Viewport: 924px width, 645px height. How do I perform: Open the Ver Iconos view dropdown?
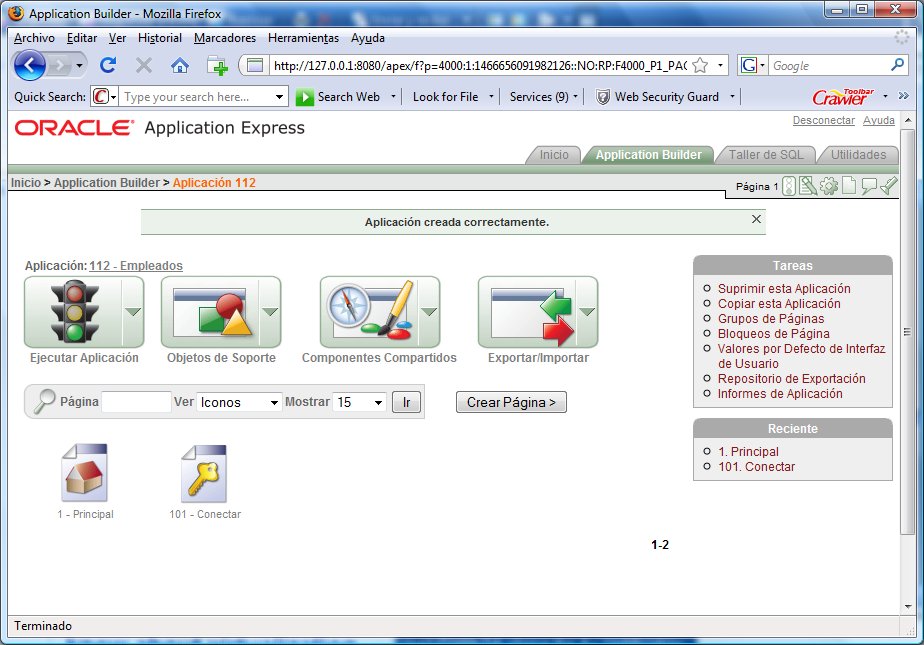point(239,402)
